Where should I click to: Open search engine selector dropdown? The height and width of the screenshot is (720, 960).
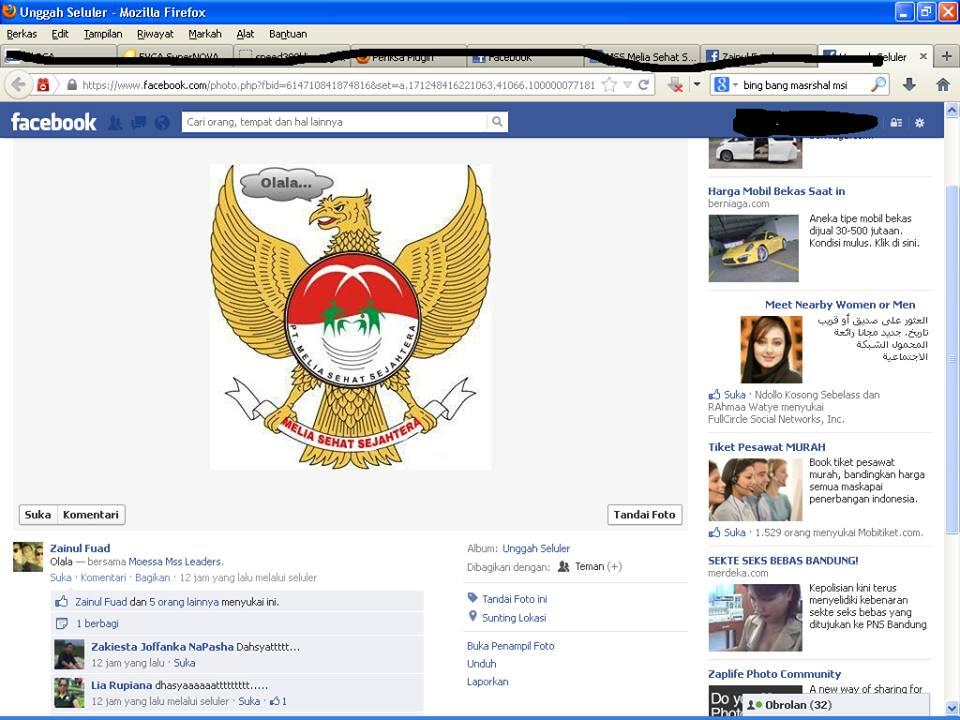[x=735, y=85]
